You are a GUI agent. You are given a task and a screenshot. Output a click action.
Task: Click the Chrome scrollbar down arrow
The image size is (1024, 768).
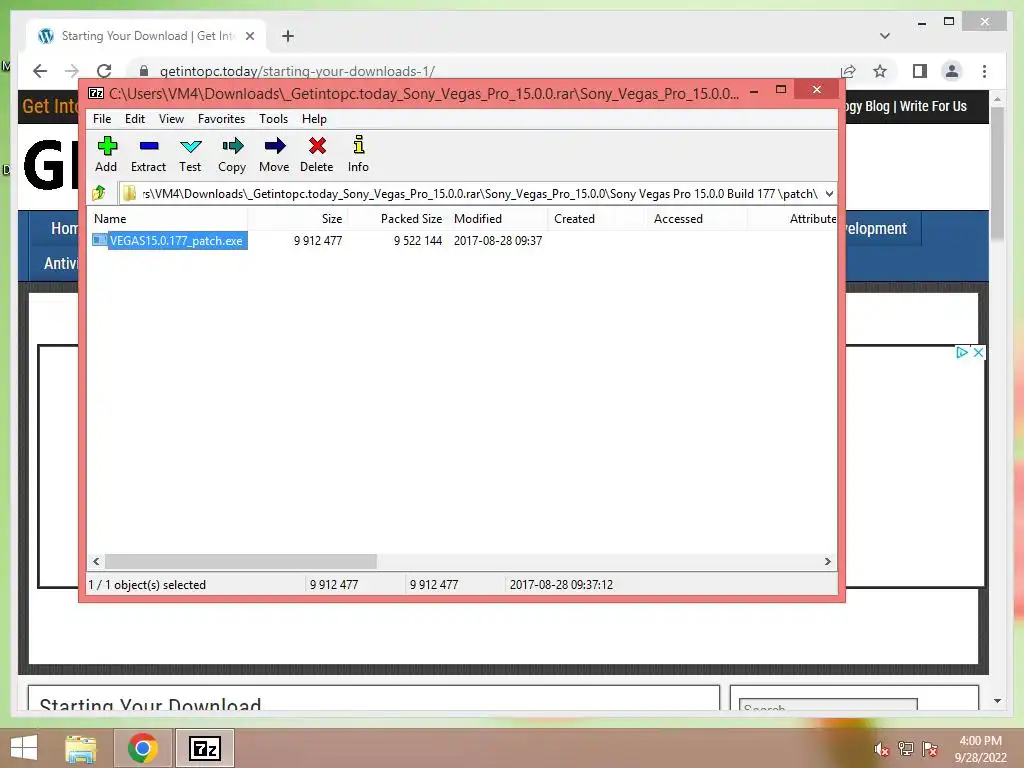[x=997, y=701]
